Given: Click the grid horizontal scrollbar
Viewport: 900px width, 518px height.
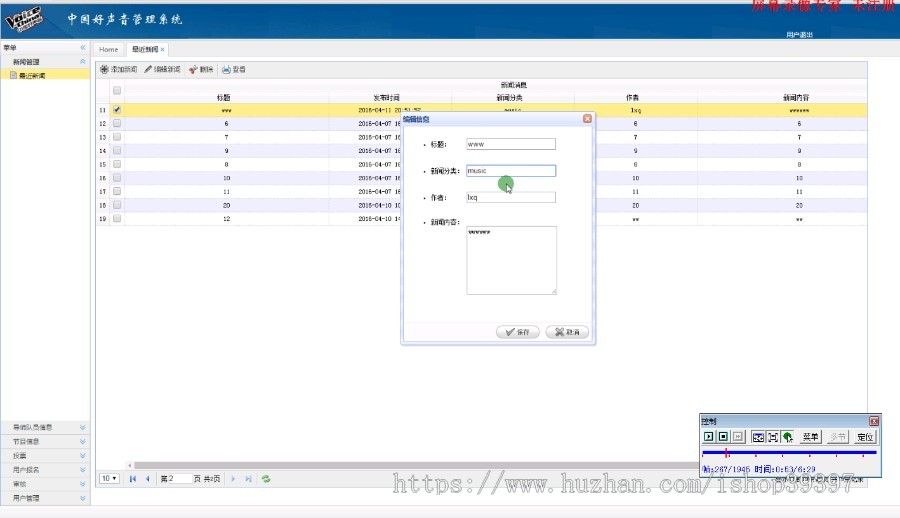Looking at the screenshot, I should click(x=416, y=465).
